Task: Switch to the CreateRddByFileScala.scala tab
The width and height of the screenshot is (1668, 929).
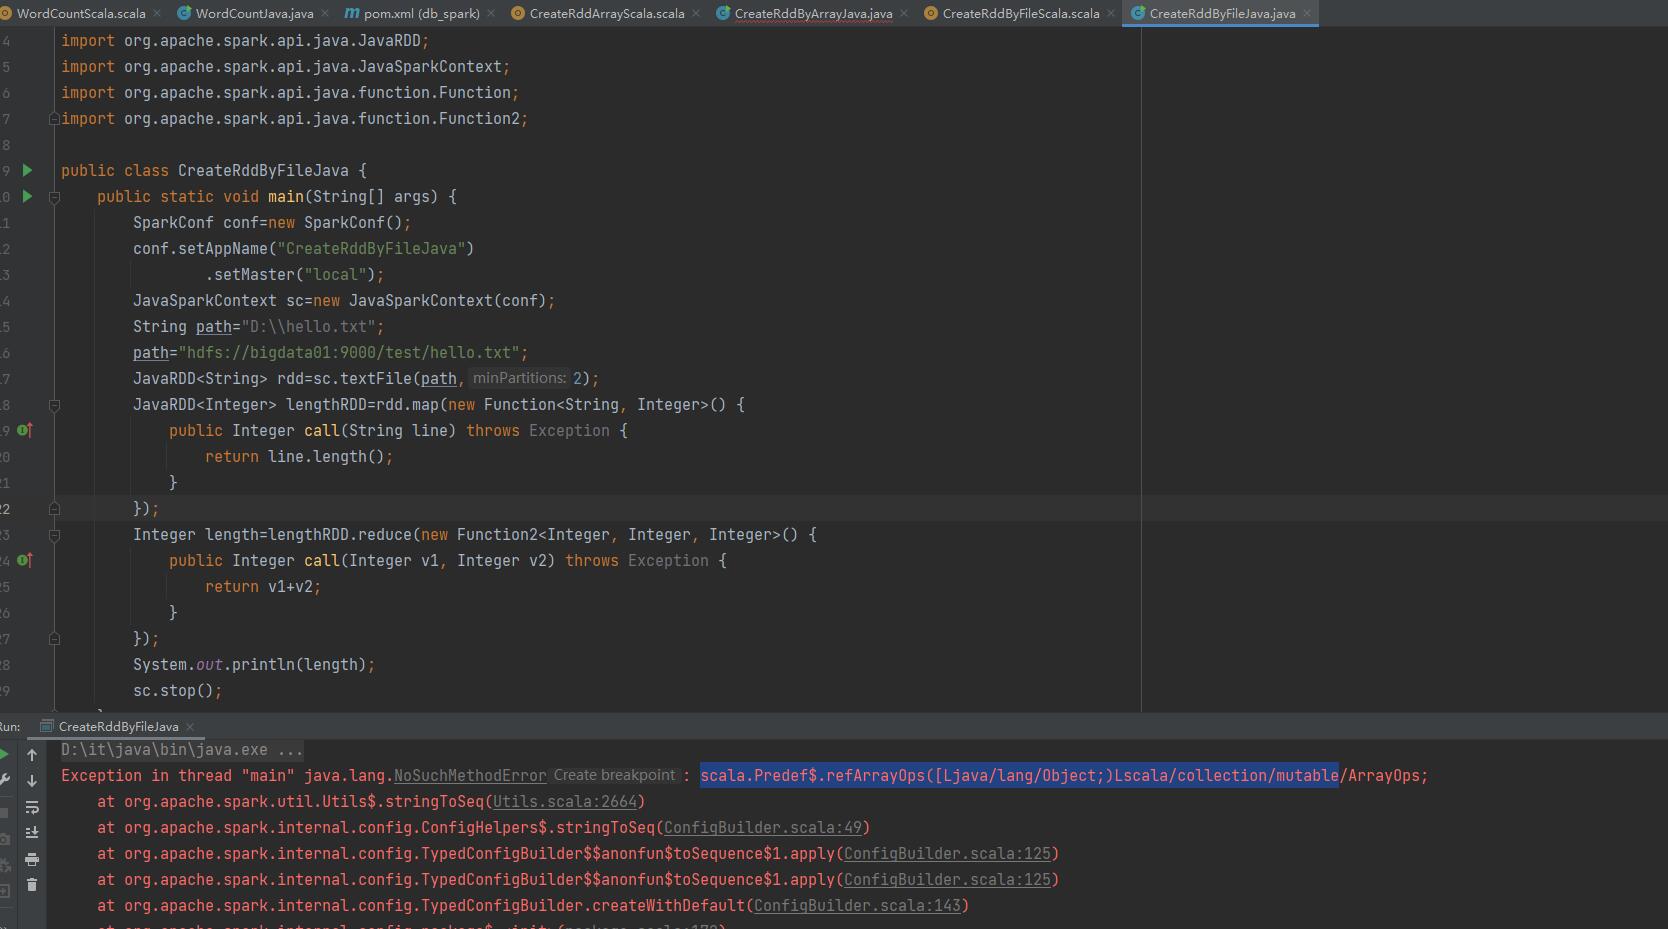Action: click(1021, 13)
